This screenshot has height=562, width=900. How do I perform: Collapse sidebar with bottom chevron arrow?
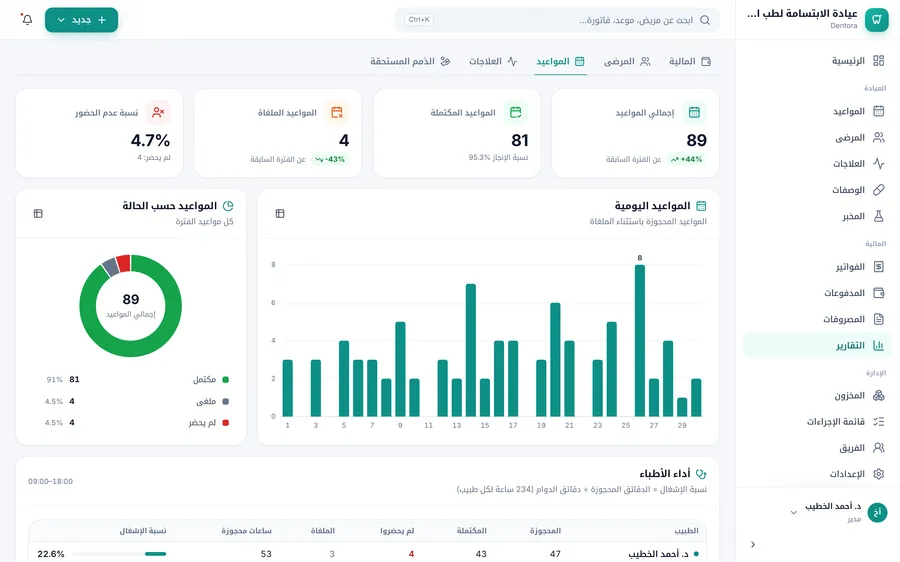point(753,544)
